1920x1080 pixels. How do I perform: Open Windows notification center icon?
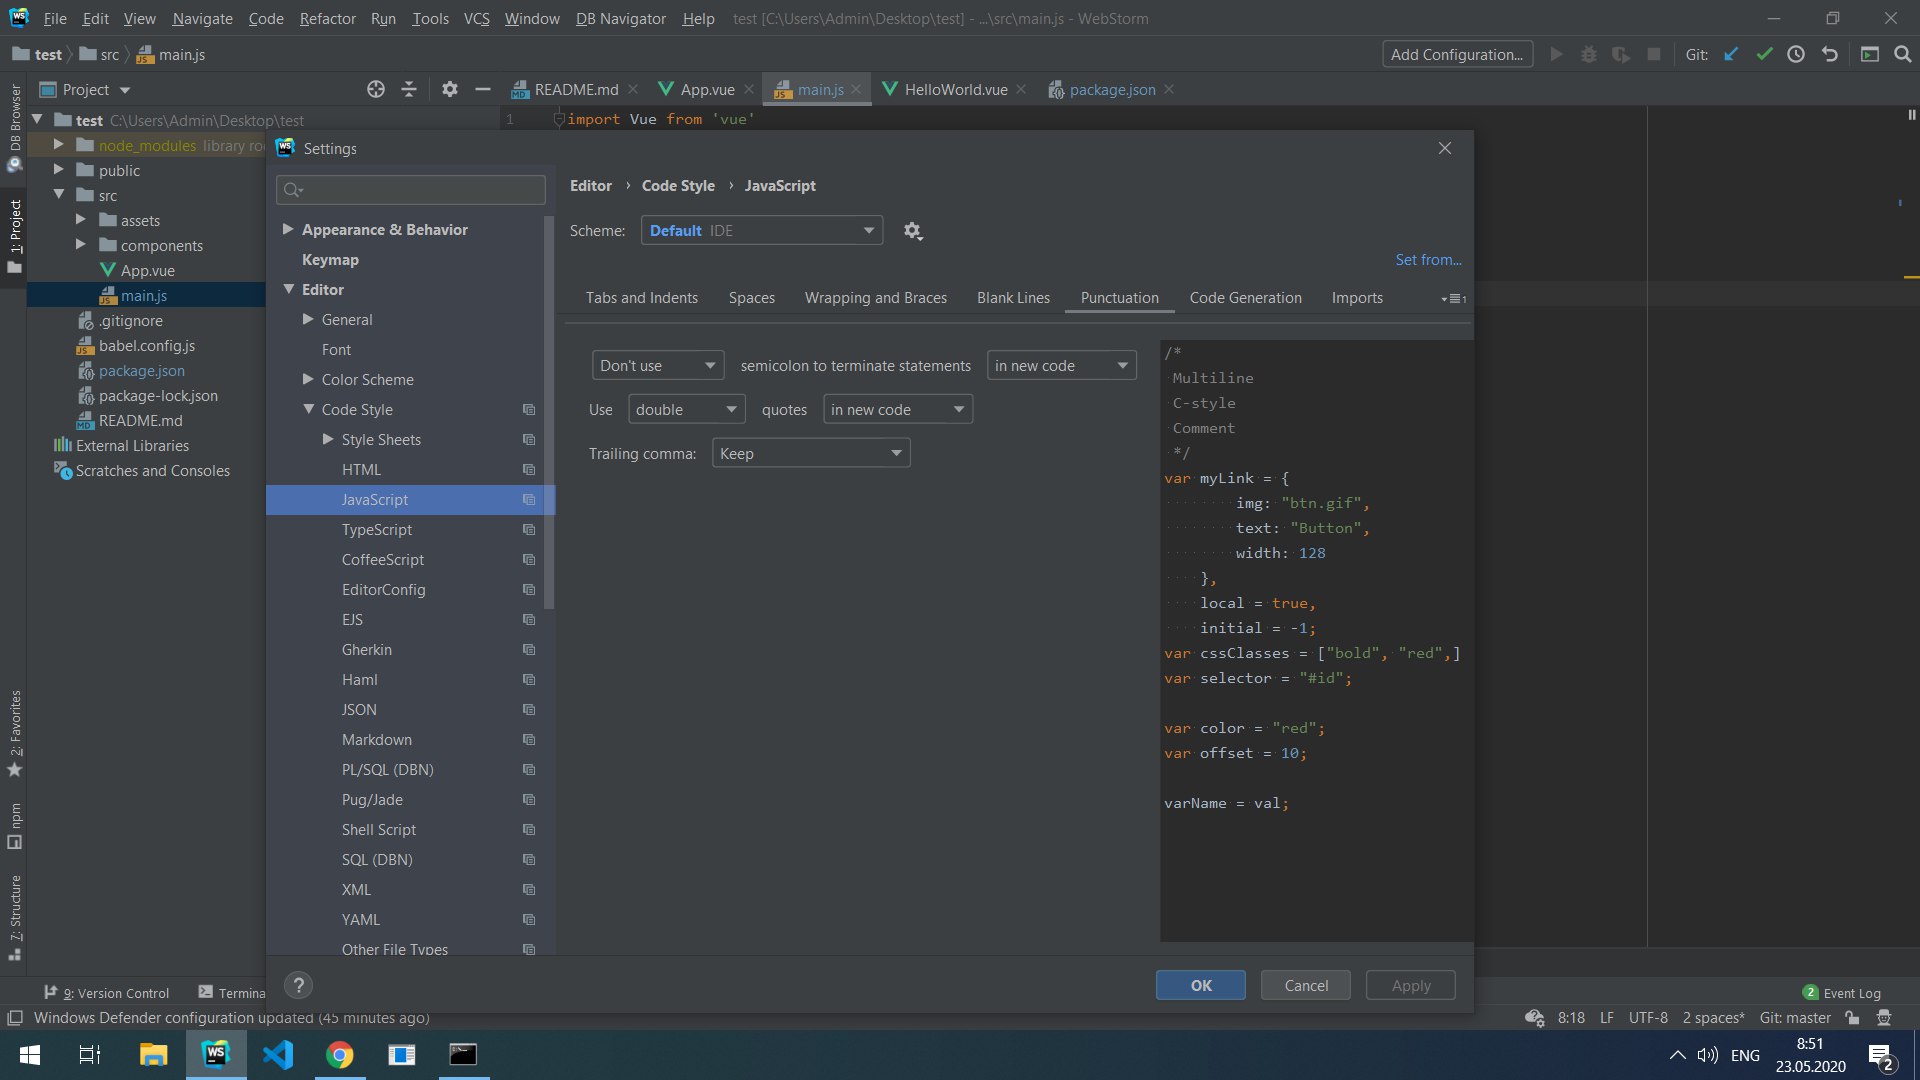pos(1881,1056)
